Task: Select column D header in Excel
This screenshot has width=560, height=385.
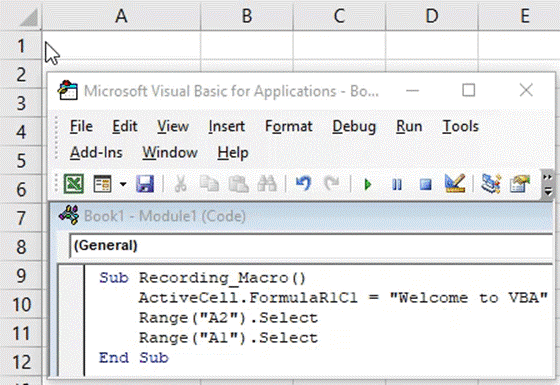Action: [432, 15]
